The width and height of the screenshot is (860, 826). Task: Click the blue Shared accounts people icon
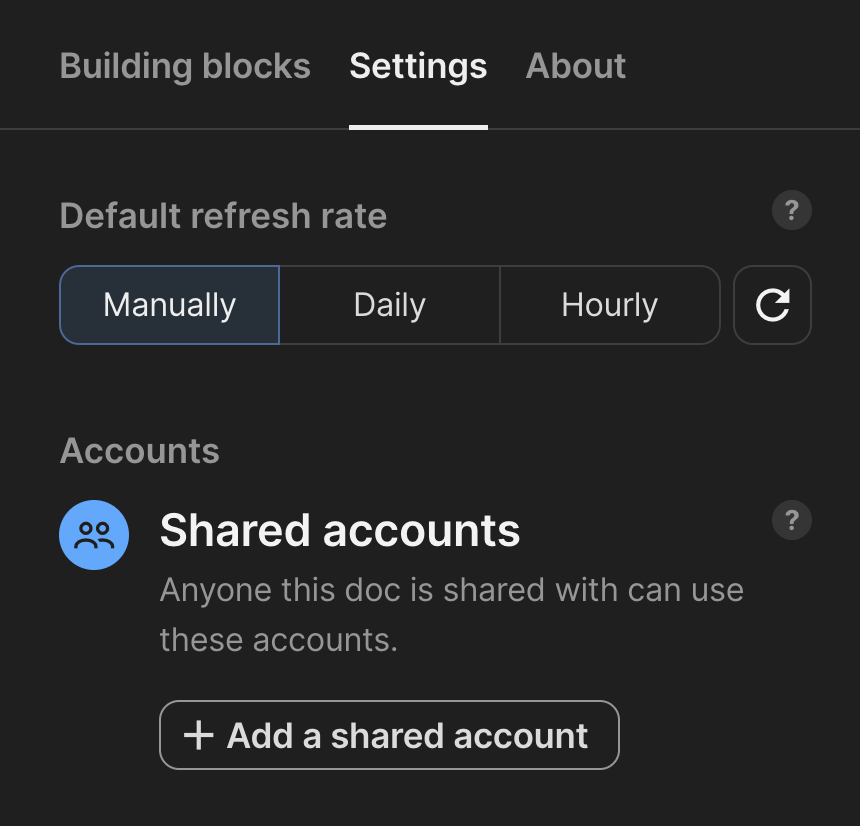tap(94, 535)
